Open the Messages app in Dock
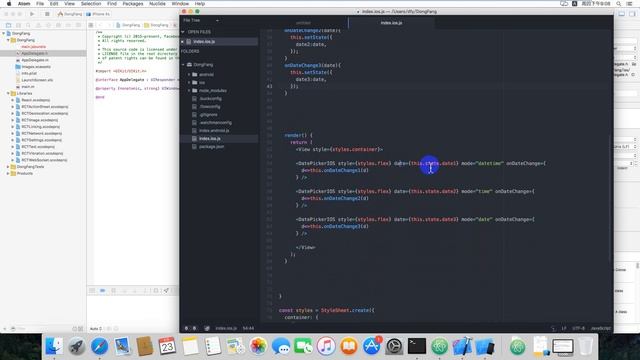This screenshot has width=640, height=360. tap(281, 347)
